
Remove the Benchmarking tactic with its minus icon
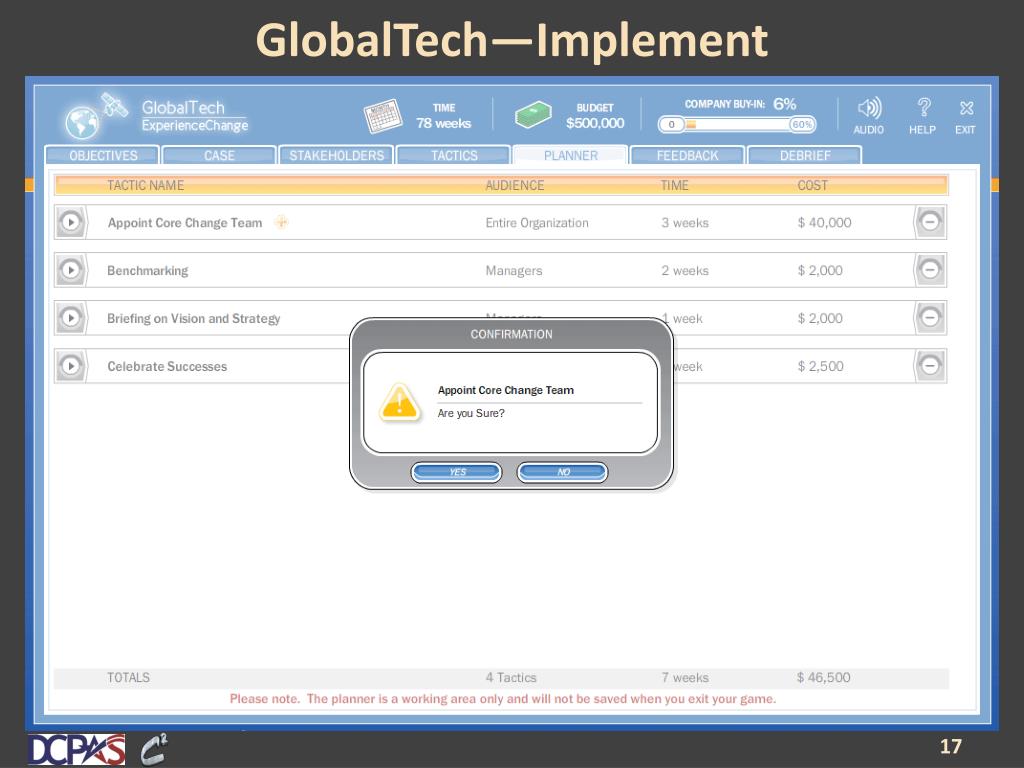930,270
